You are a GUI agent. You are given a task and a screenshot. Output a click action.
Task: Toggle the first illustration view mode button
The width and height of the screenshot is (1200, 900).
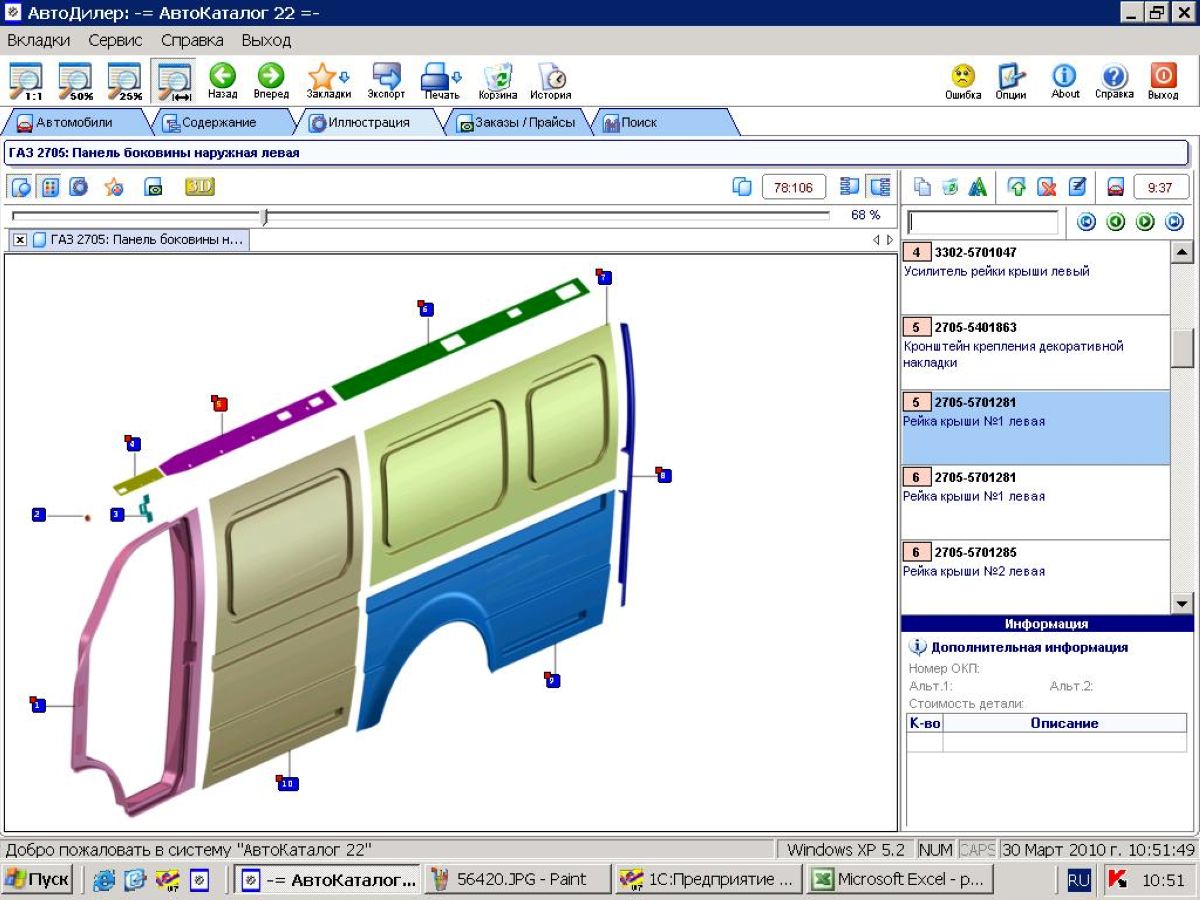(x=21, y=187)
